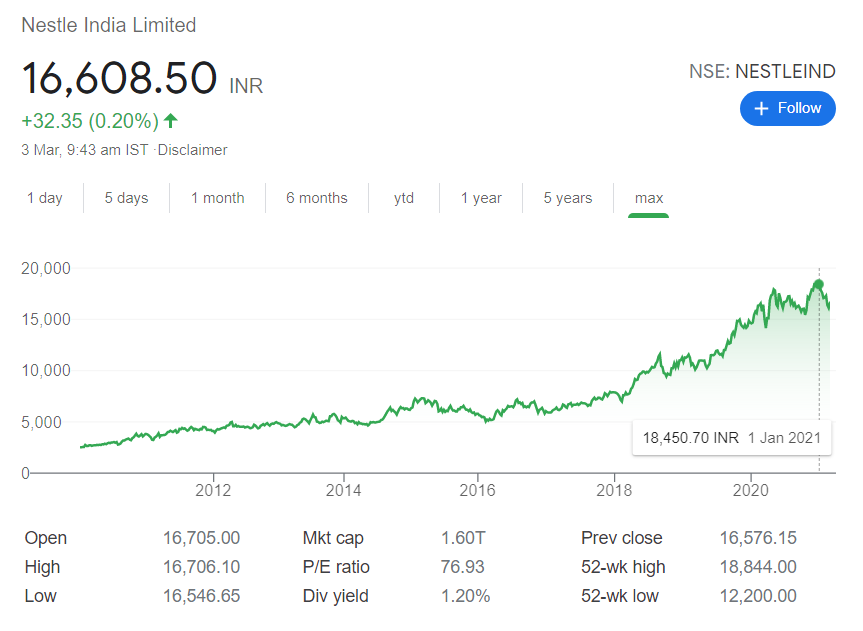Open the Disclaimer link
This screenshot has height=631, width=863.
coord(193,150)
